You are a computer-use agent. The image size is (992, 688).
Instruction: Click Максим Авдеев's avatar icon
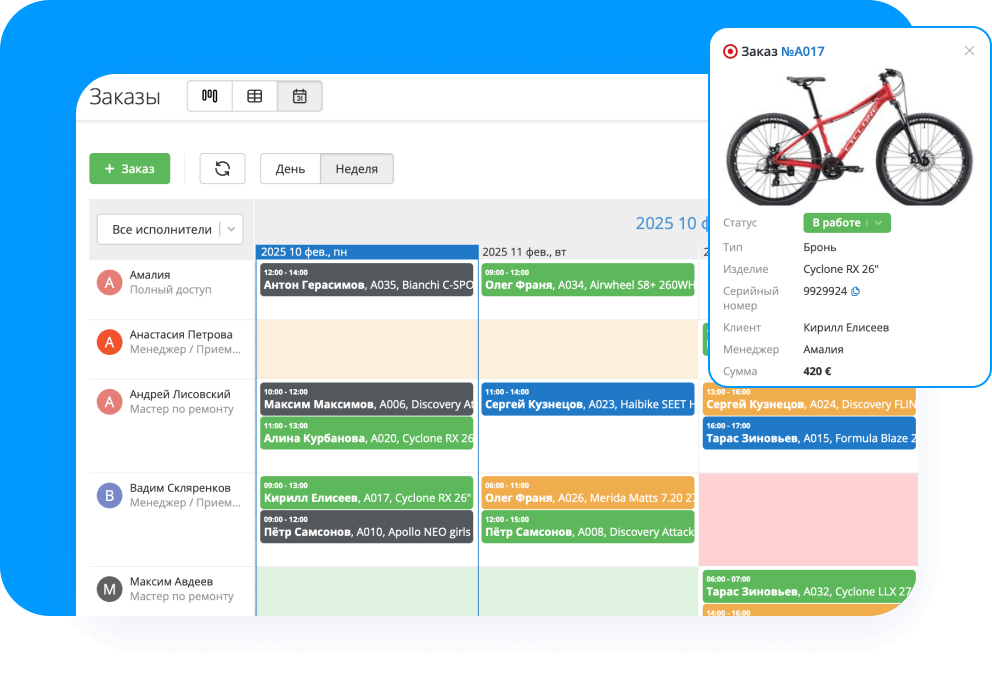(x=109, y=589)
